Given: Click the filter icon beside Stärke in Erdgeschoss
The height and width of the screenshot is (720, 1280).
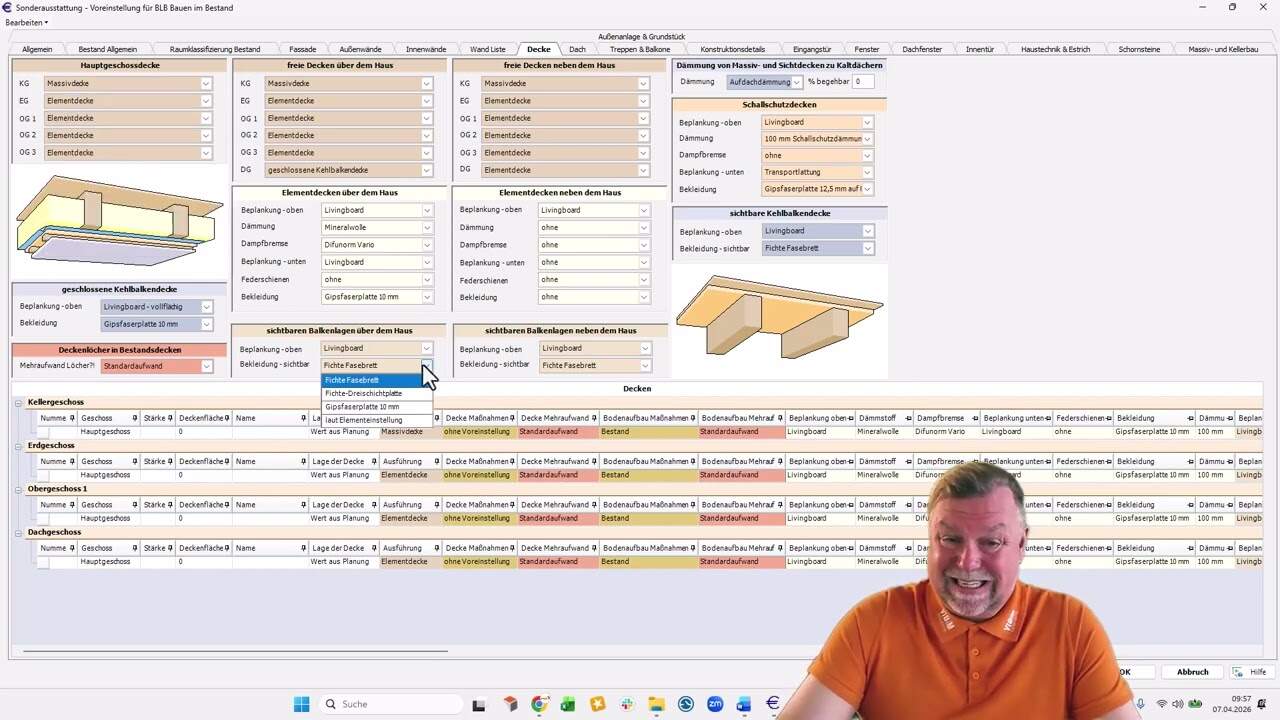Looking at the screenshot, I should pyautogui.click(x=170, y=461).
